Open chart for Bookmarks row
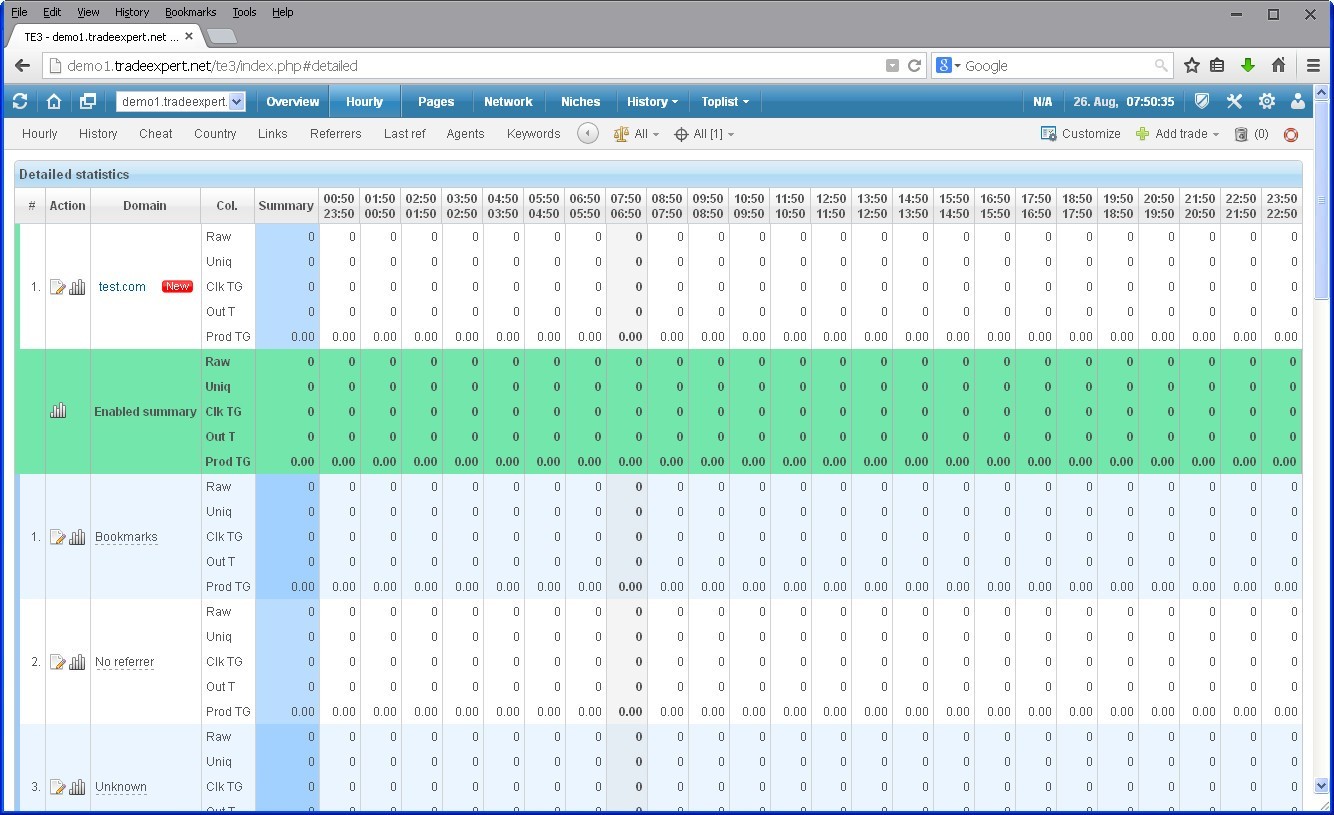The height and width of the screenshot is (815, 1334). [x=77, y=537]
